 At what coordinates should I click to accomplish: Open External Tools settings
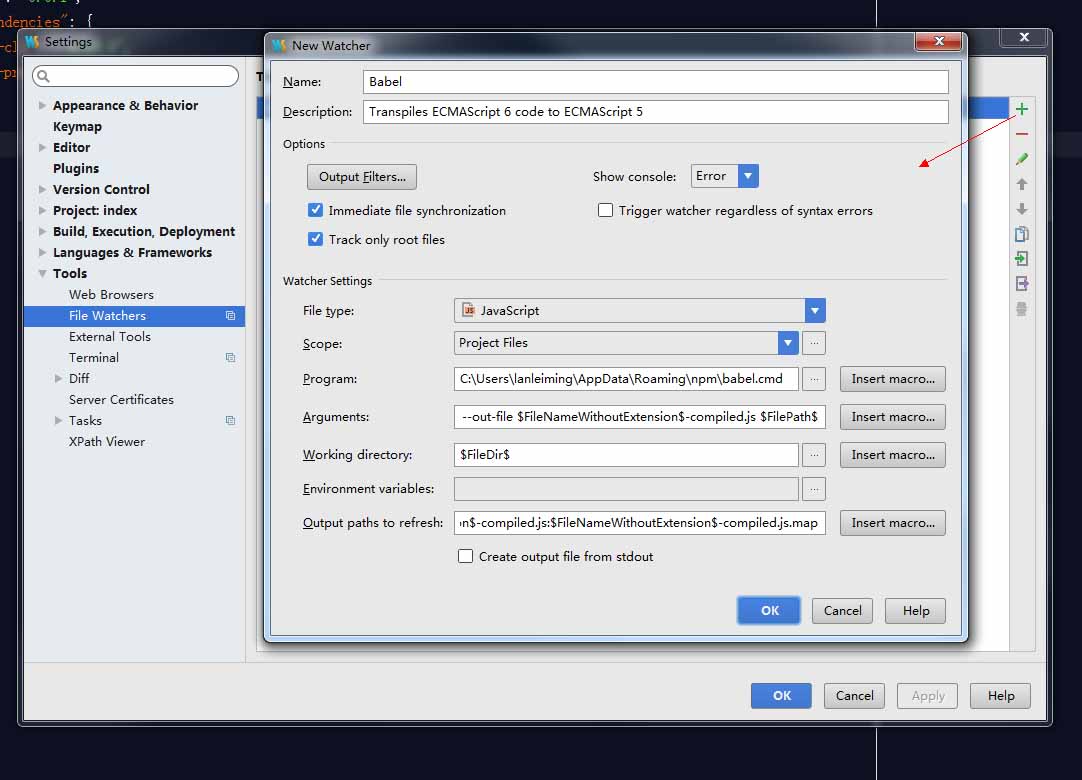[110, 337]
